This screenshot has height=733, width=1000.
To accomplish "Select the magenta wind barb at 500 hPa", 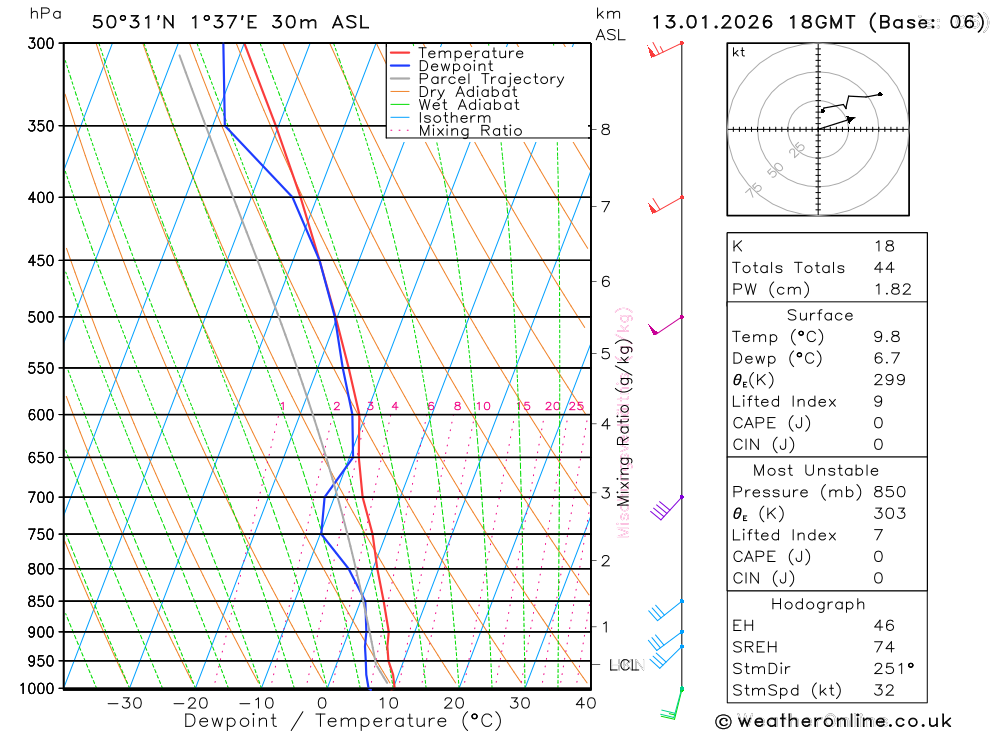I will tap(664, 324).
